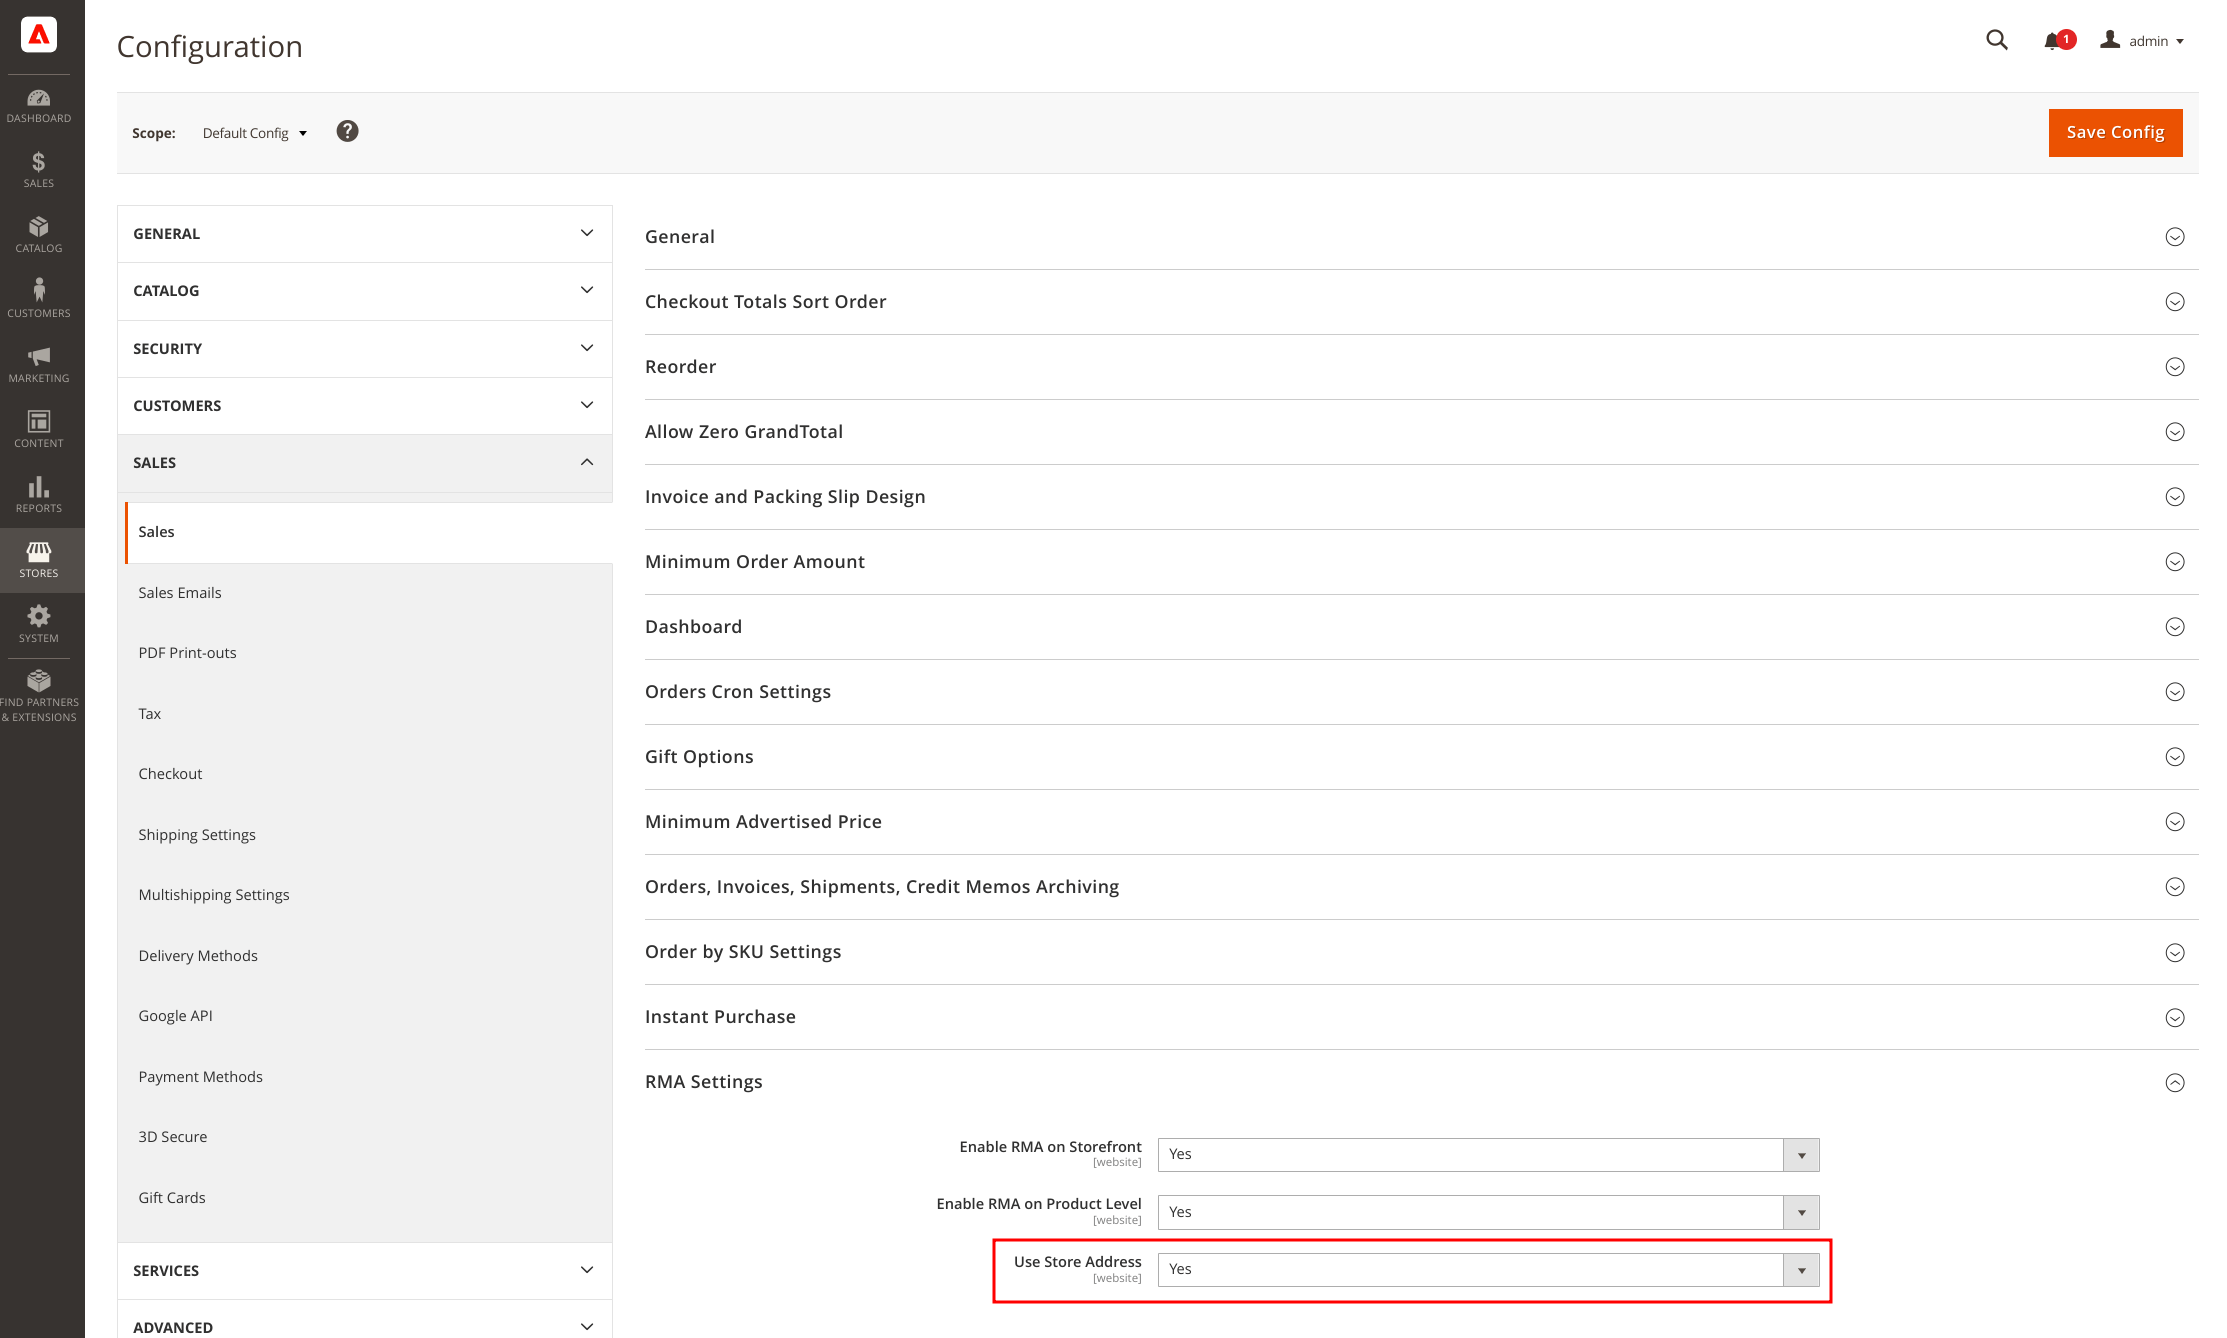Screen dimensions: 2227x1338
Task: Open the admin account menu
Action: click(x=2142, y=41)
